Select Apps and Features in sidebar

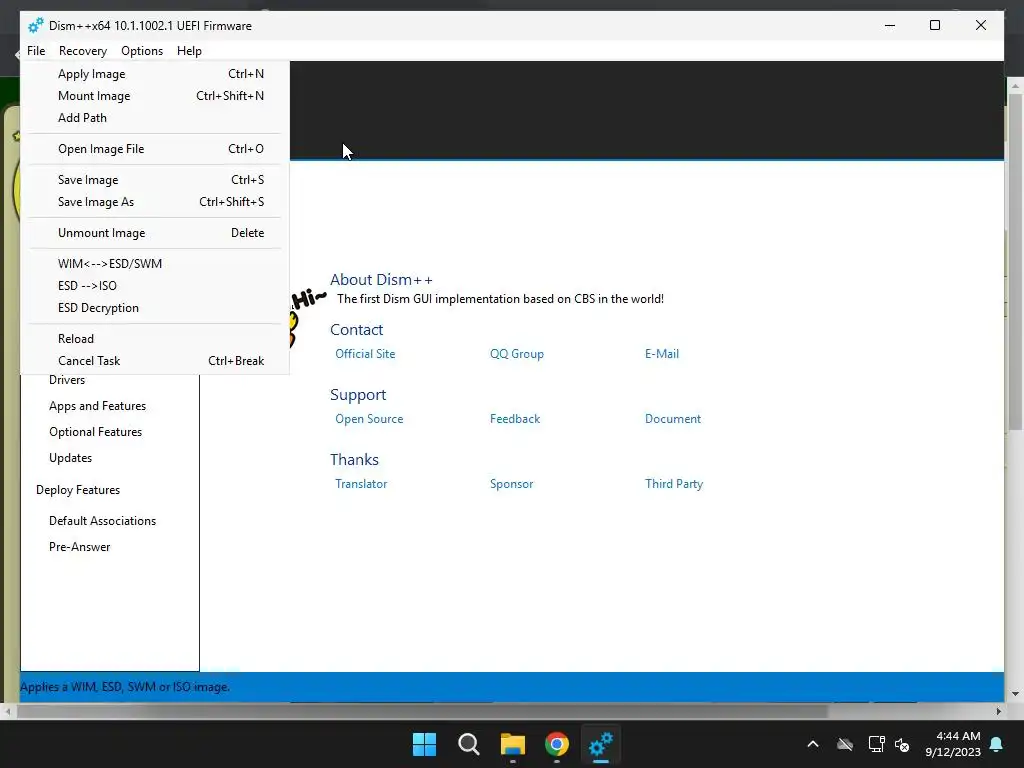tap(97, 406)
